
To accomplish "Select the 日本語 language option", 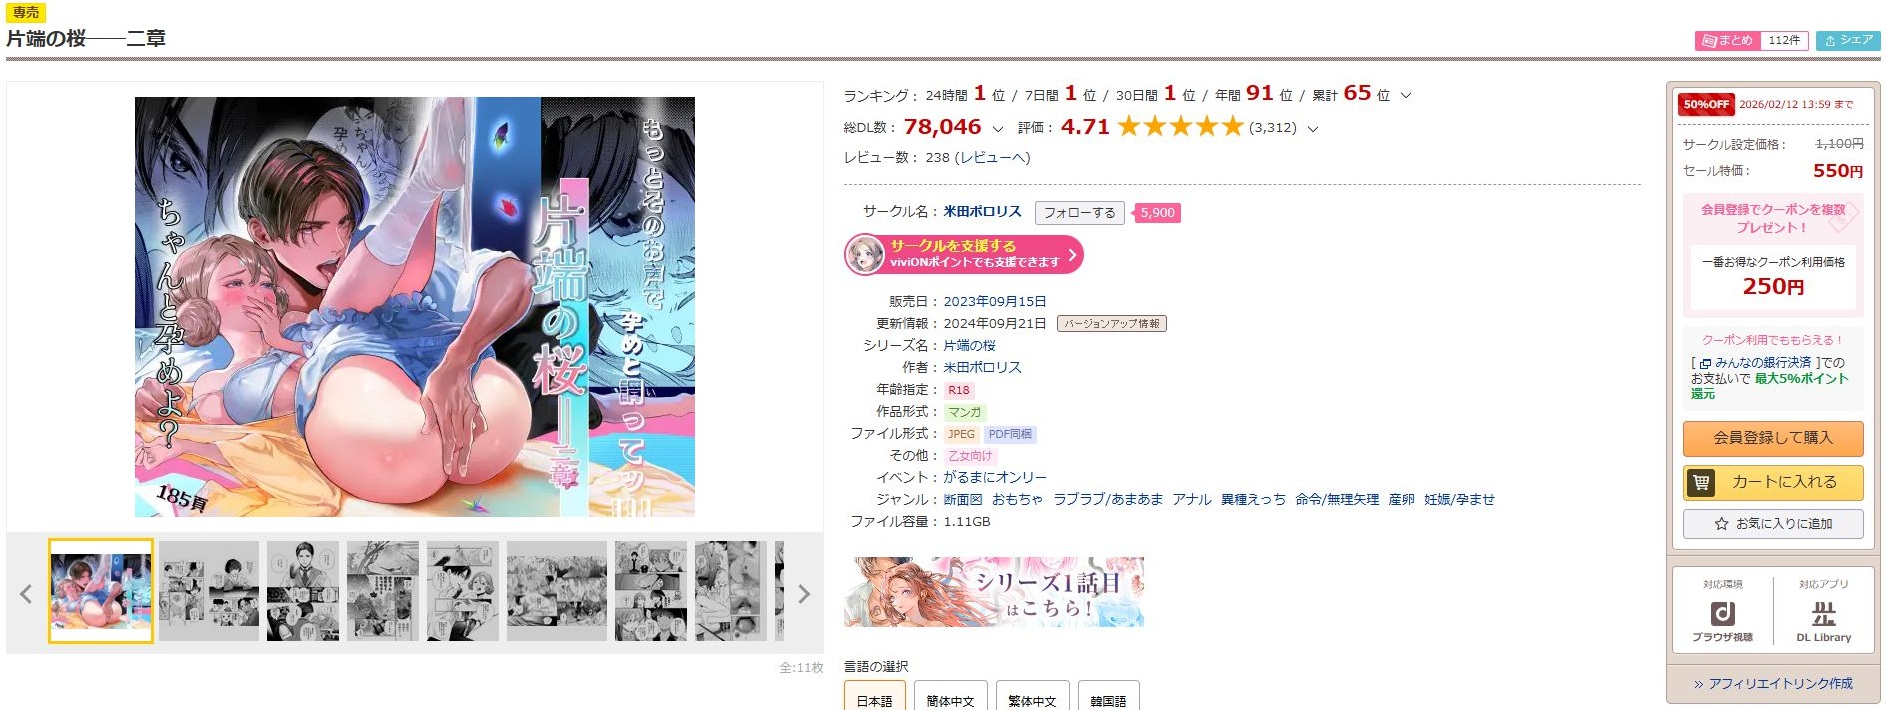I will pos(875,698).
